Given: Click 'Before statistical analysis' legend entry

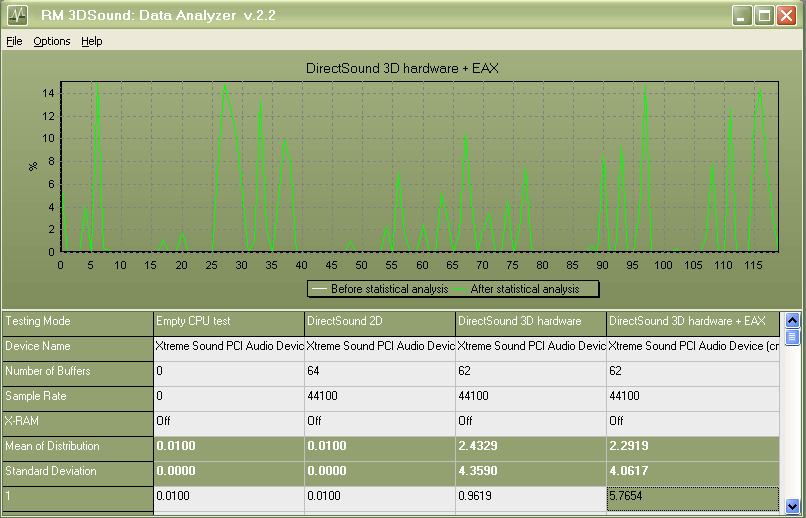Looking at the screenshot, I should (379, 289).
